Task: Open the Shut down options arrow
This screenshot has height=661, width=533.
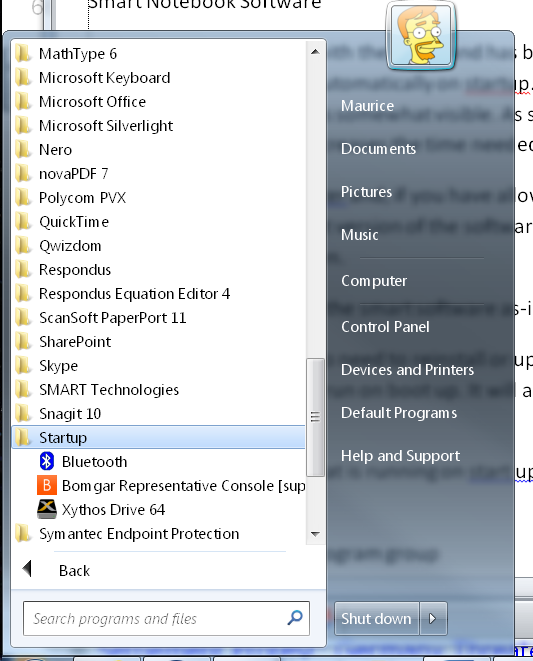Action: point(433,618)
